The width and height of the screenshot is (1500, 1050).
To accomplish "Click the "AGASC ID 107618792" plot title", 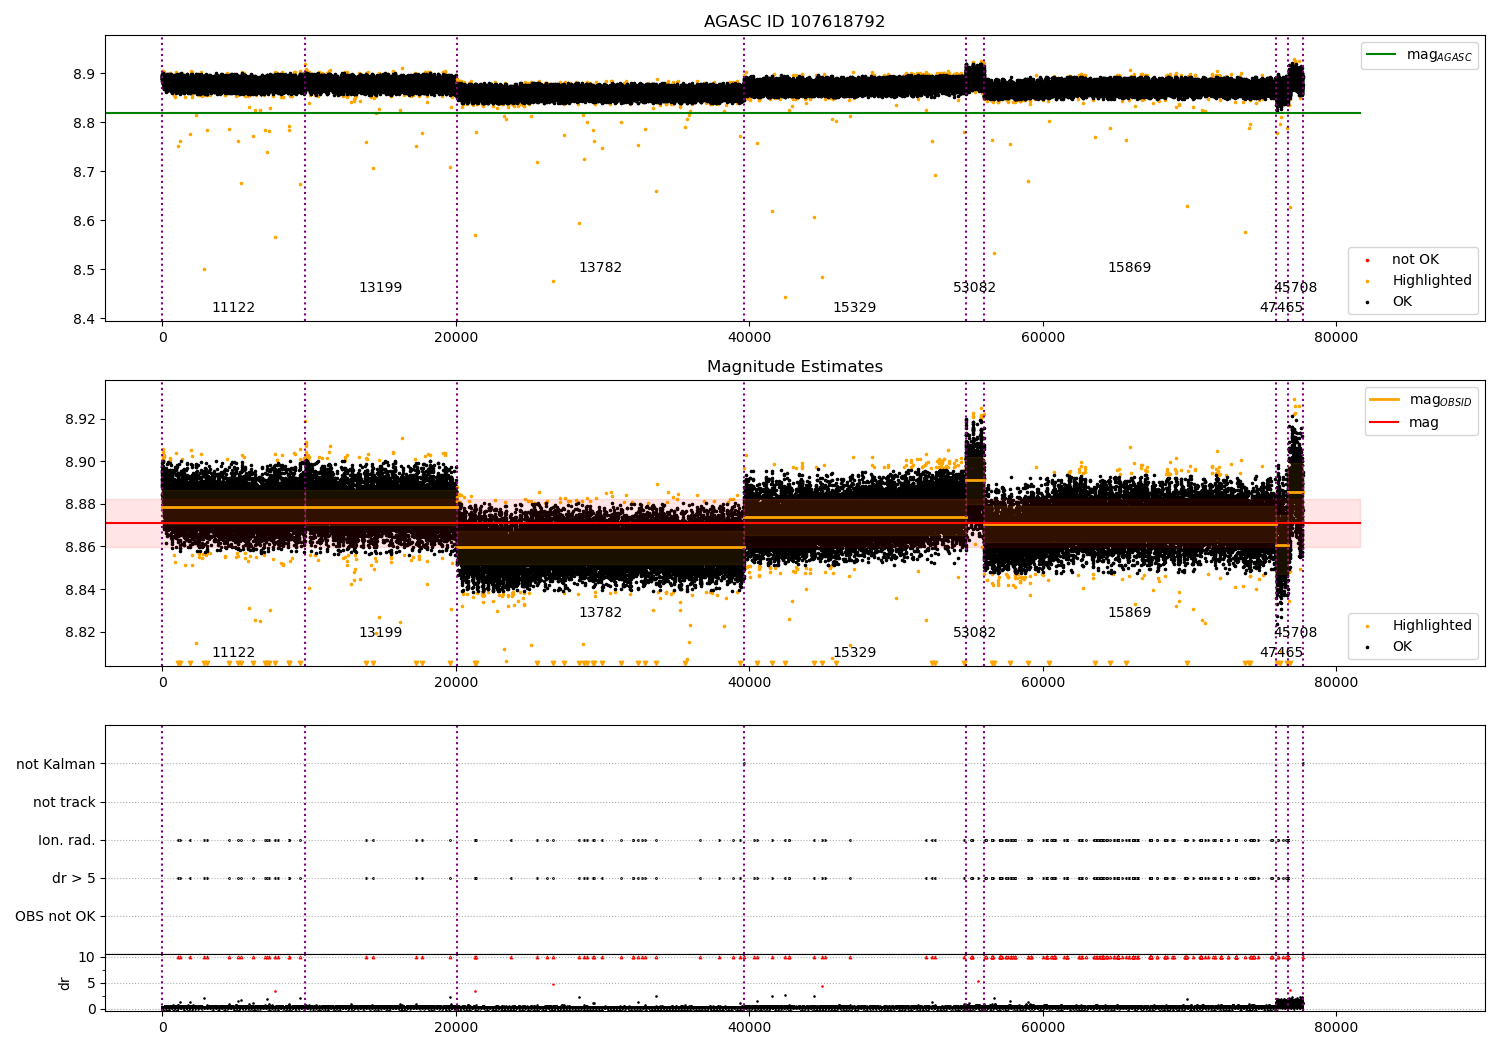I will (x=794, y=22).
